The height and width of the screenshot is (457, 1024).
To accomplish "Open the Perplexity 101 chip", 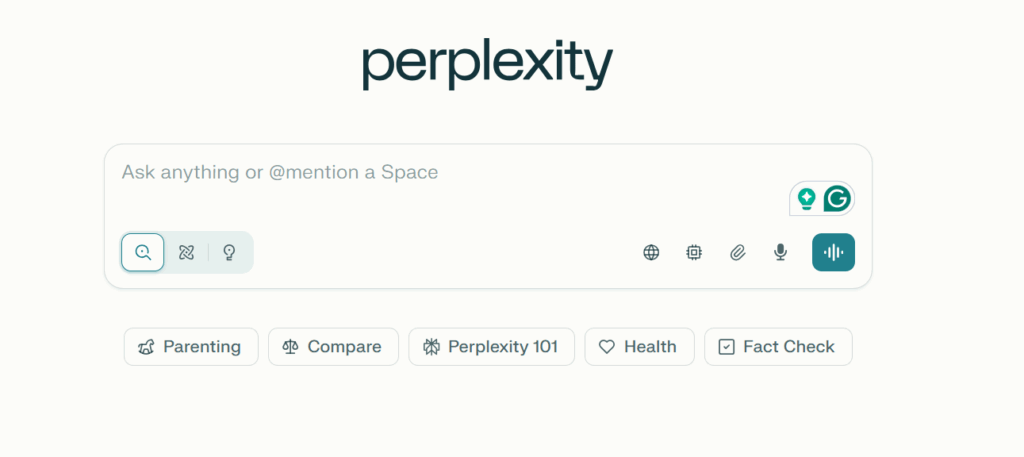I will (491, 347).
